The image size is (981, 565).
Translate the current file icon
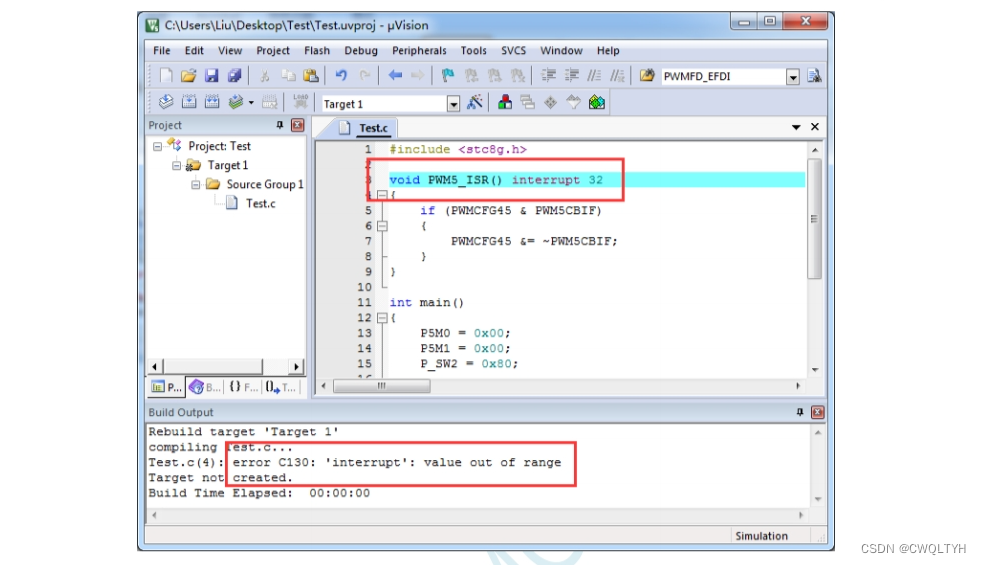[x=166, y=102]
